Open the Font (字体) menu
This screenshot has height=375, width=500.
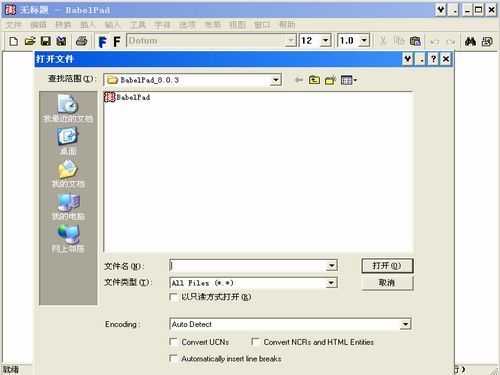(x=162, y=25)
